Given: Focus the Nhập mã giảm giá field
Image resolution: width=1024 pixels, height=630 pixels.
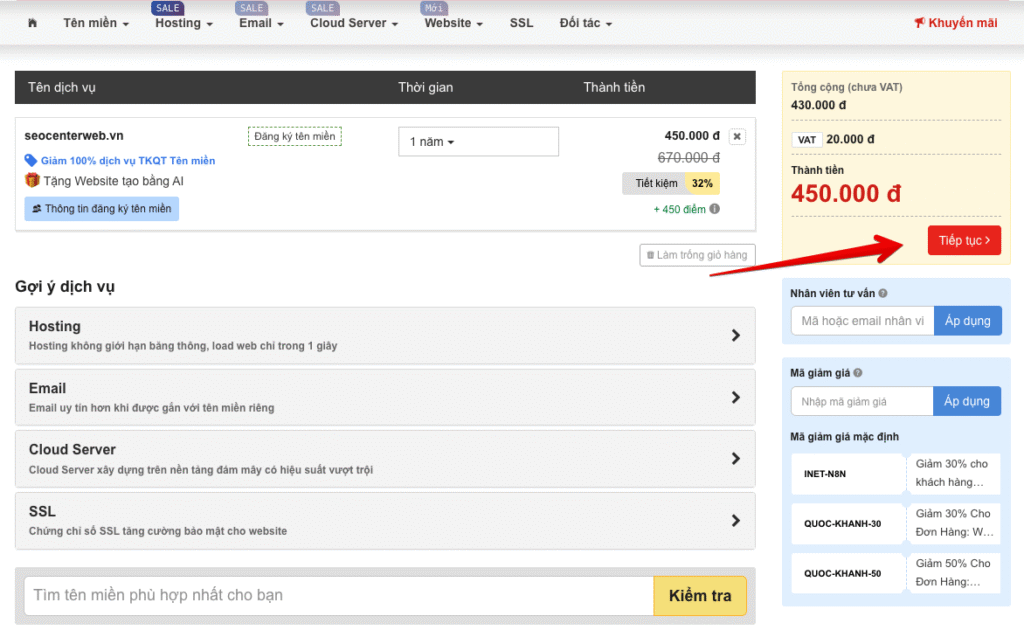Looking at the screenshot, I should (x=862, y=401).
